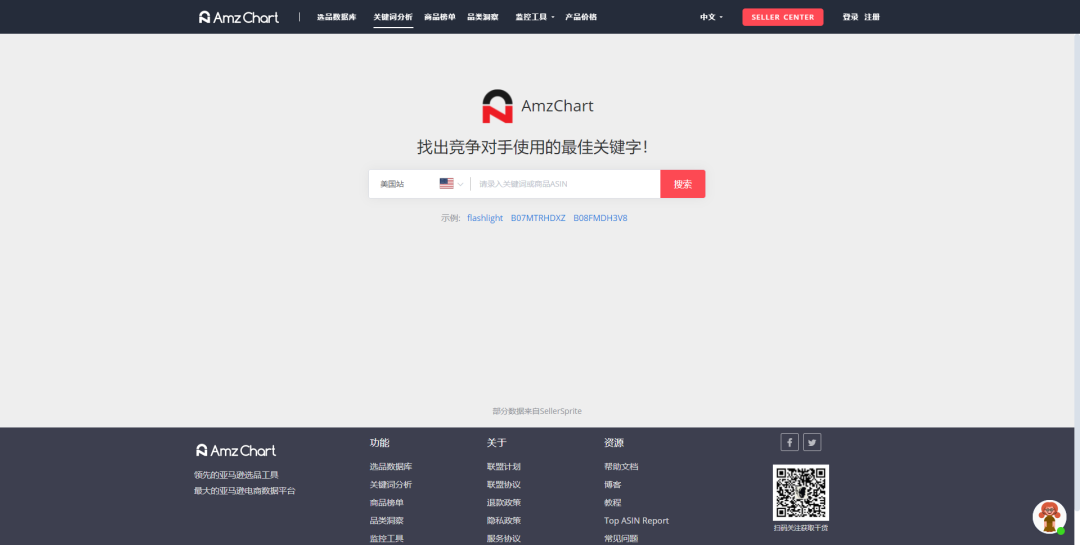This screenshot has width=1080, height=545.
Task: Click the 功能 footer heading
Action: [380, 442]
